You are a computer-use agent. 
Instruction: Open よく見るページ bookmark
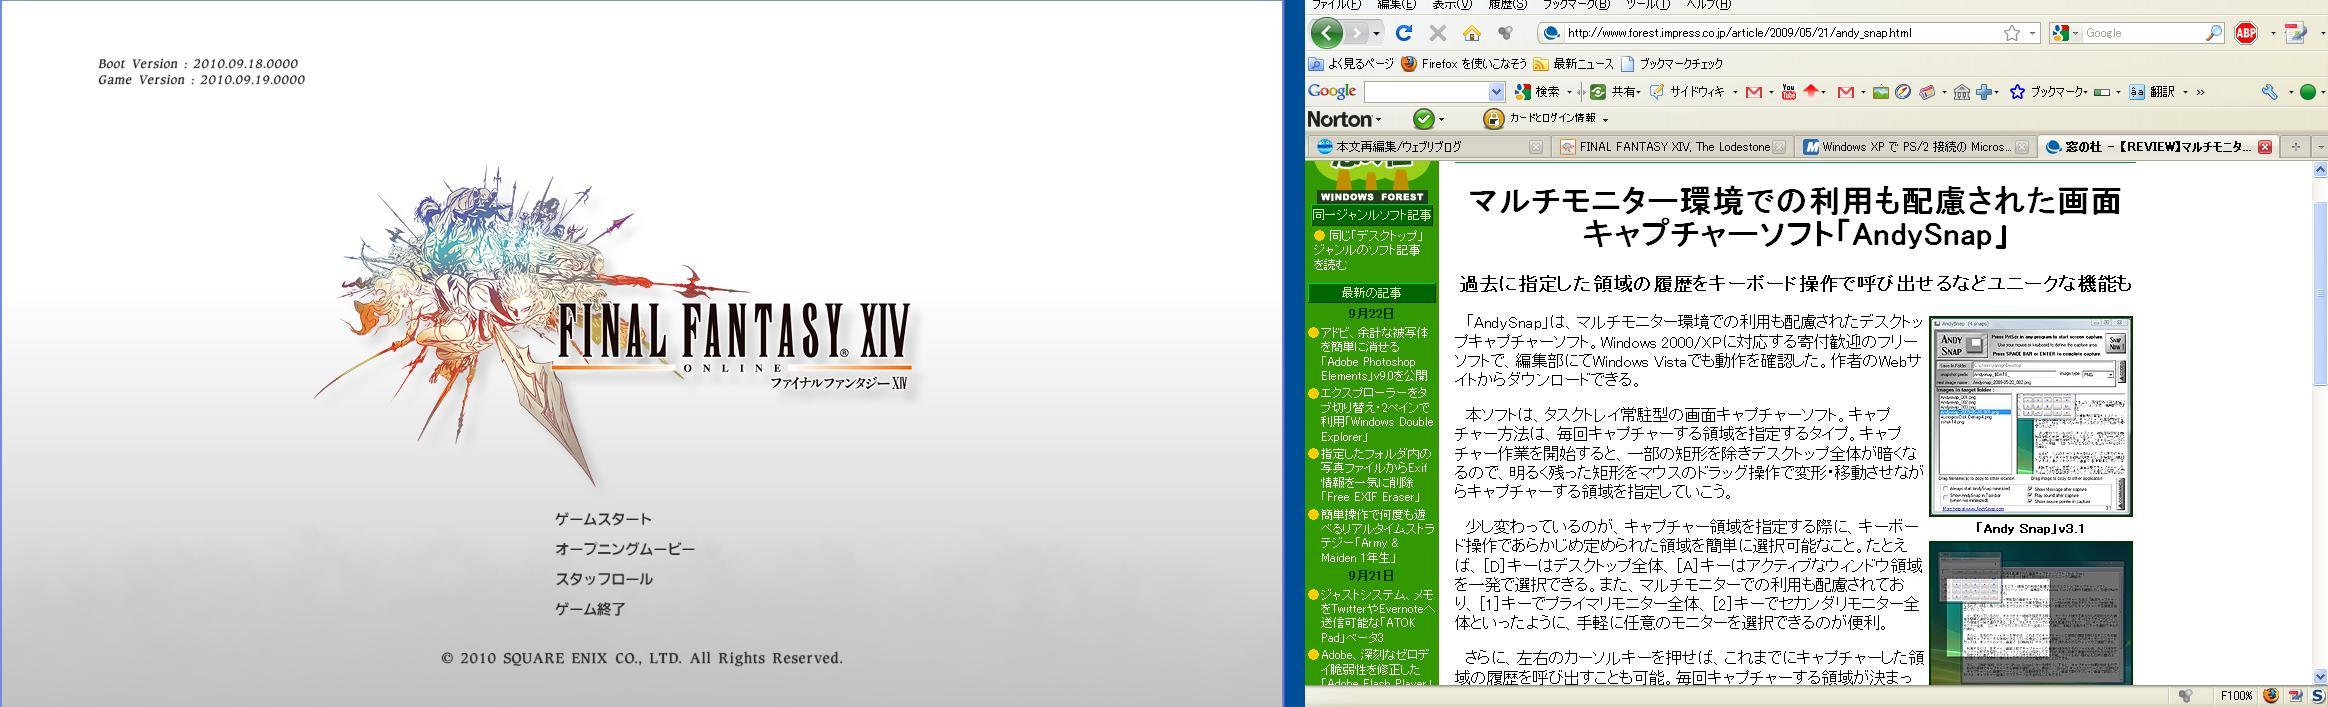click(1352, 63)
